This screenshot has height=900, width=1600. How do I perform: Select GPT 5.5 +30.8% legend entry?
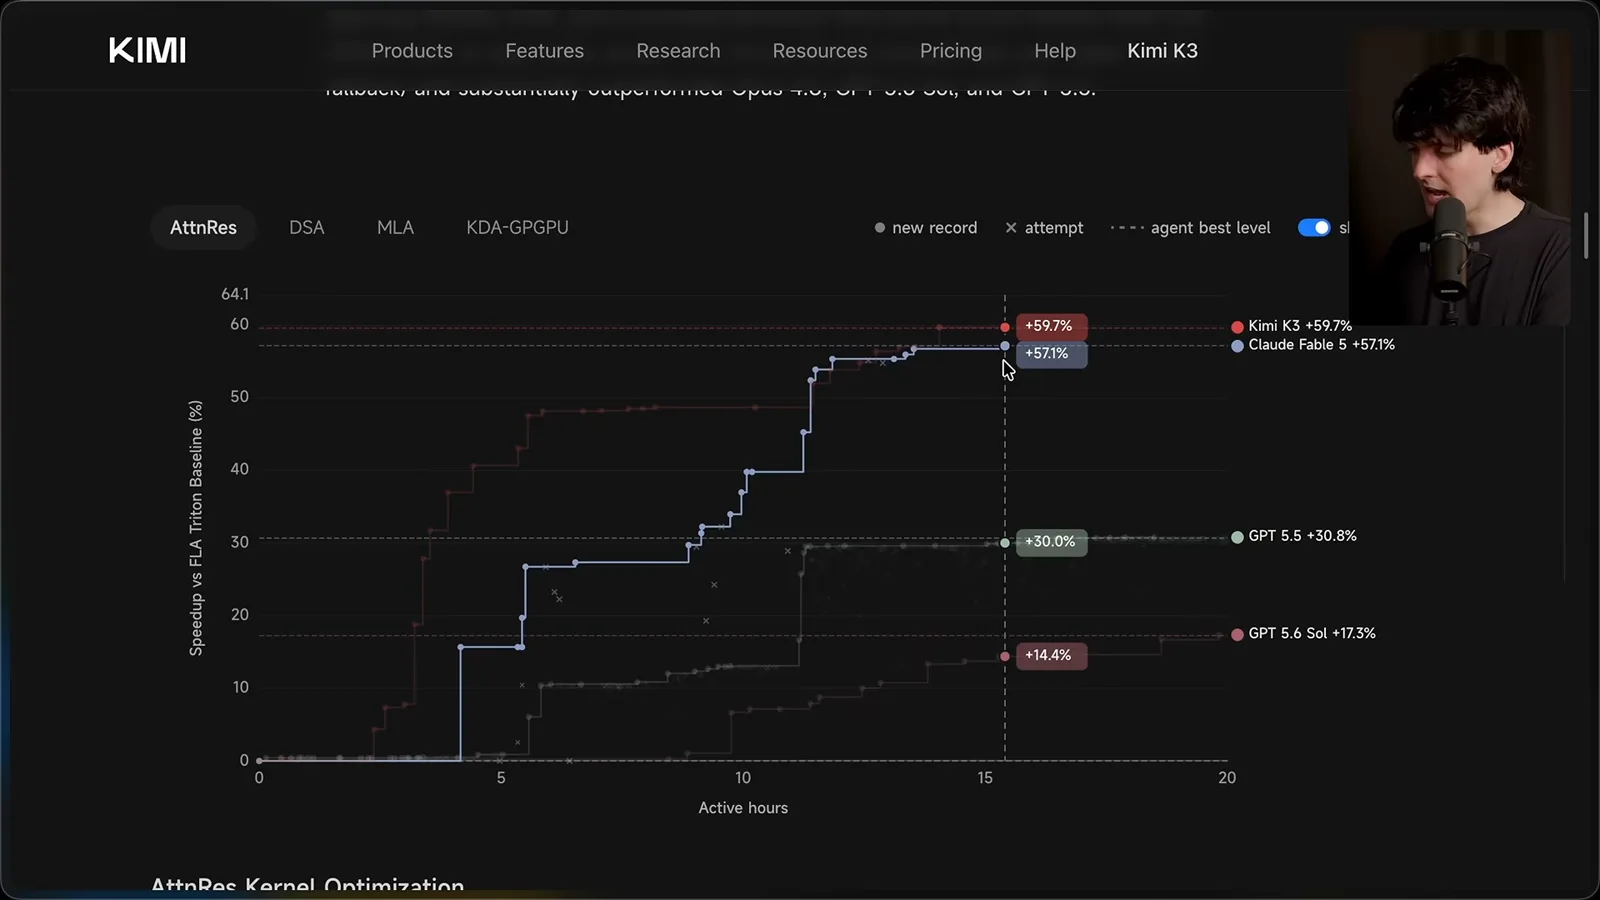(1294, 536)
